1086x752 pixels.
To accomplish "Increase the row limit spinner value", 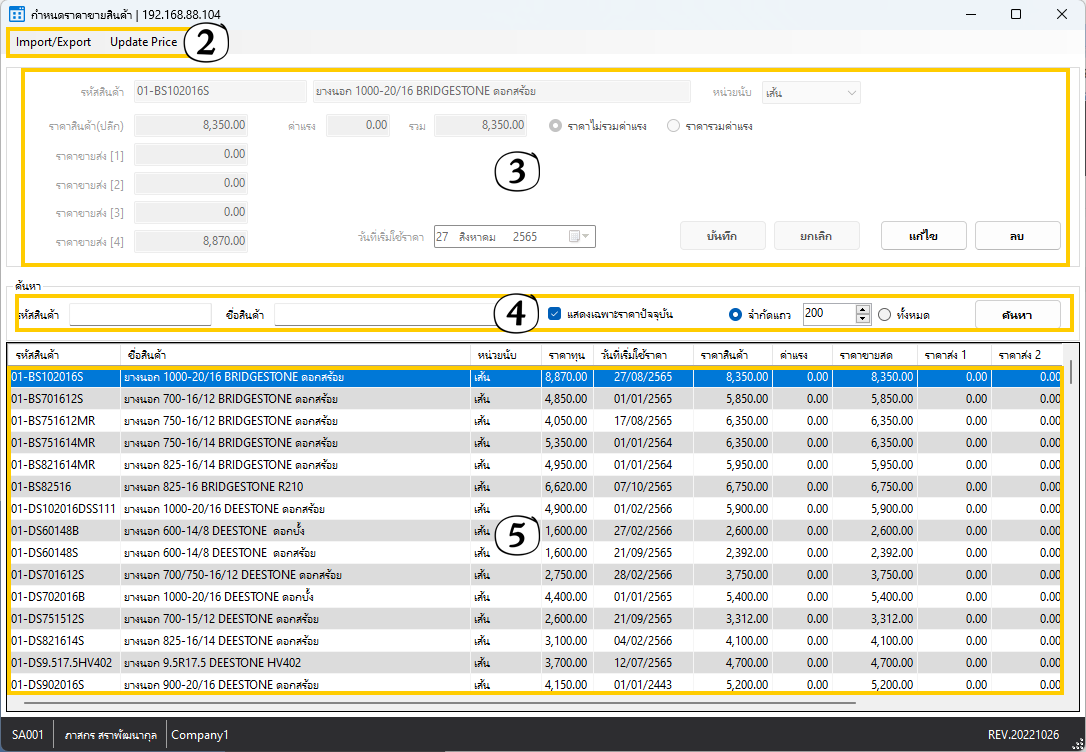I will coord(863,309).
